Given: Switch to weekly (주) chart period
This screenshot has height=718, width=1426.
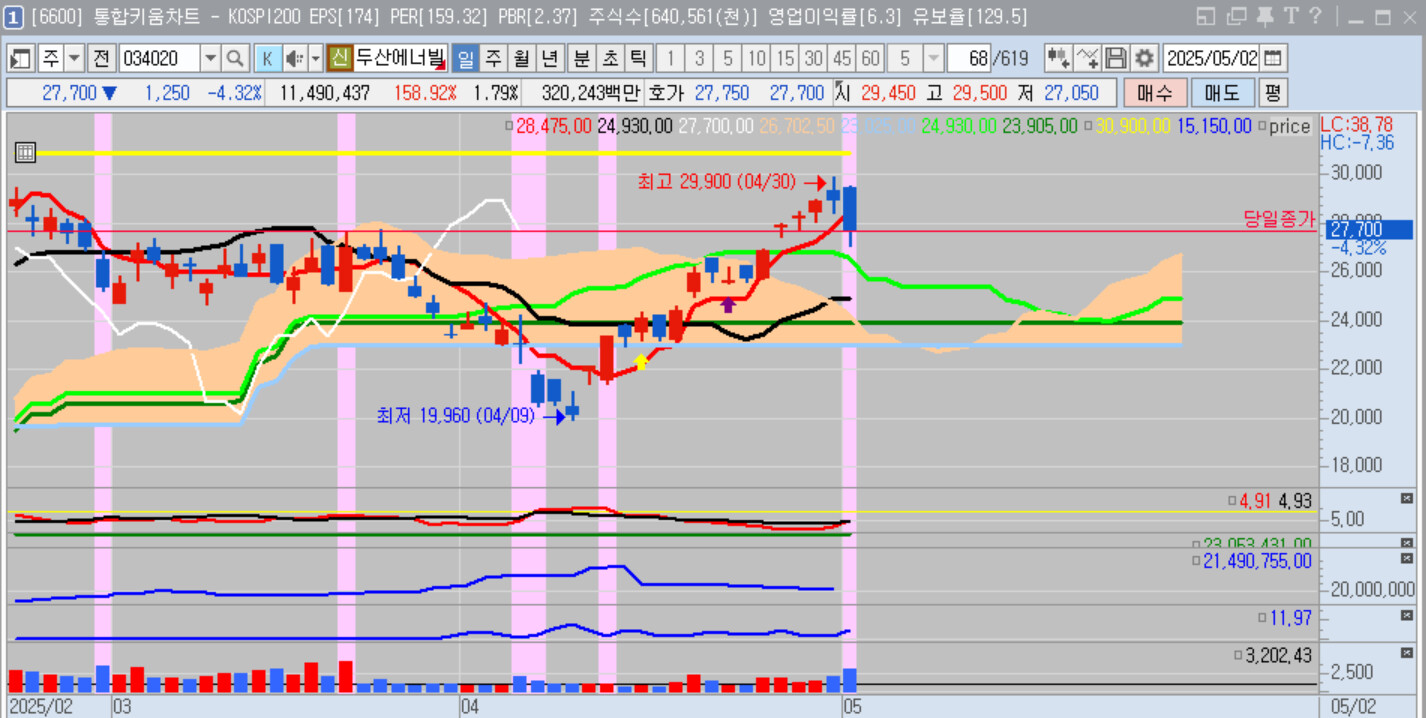Looking at the screenshot, I should coord(493,58).
